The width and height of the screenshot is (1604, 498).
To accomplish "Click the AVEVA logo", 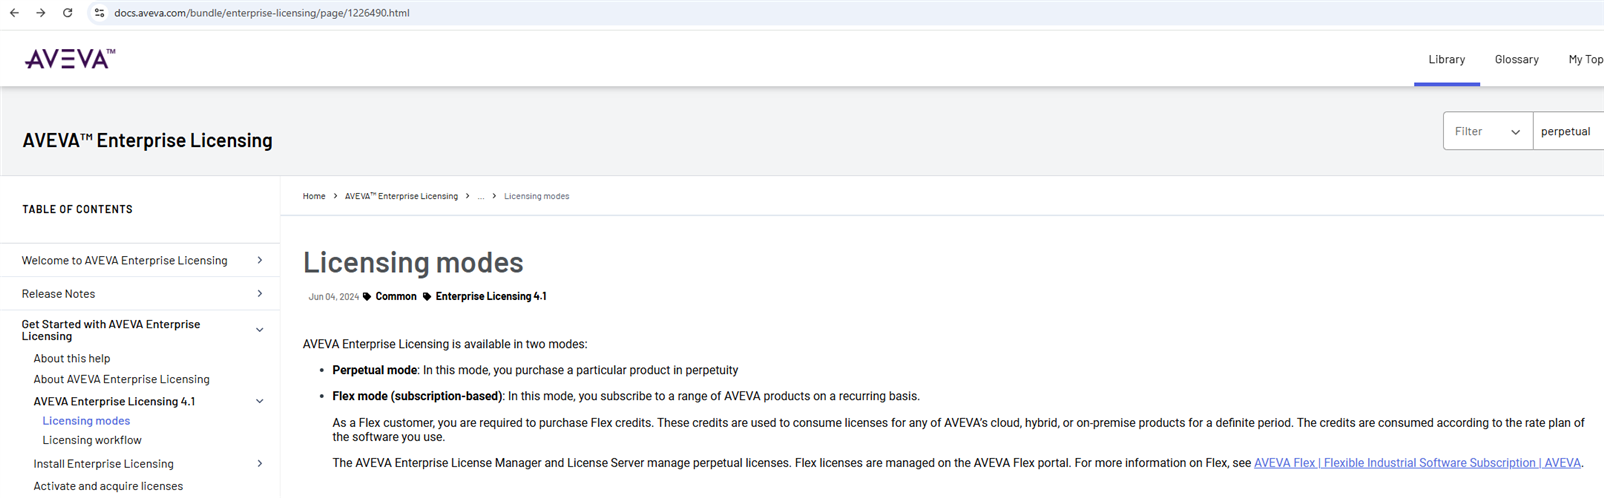I will point(70,59).
